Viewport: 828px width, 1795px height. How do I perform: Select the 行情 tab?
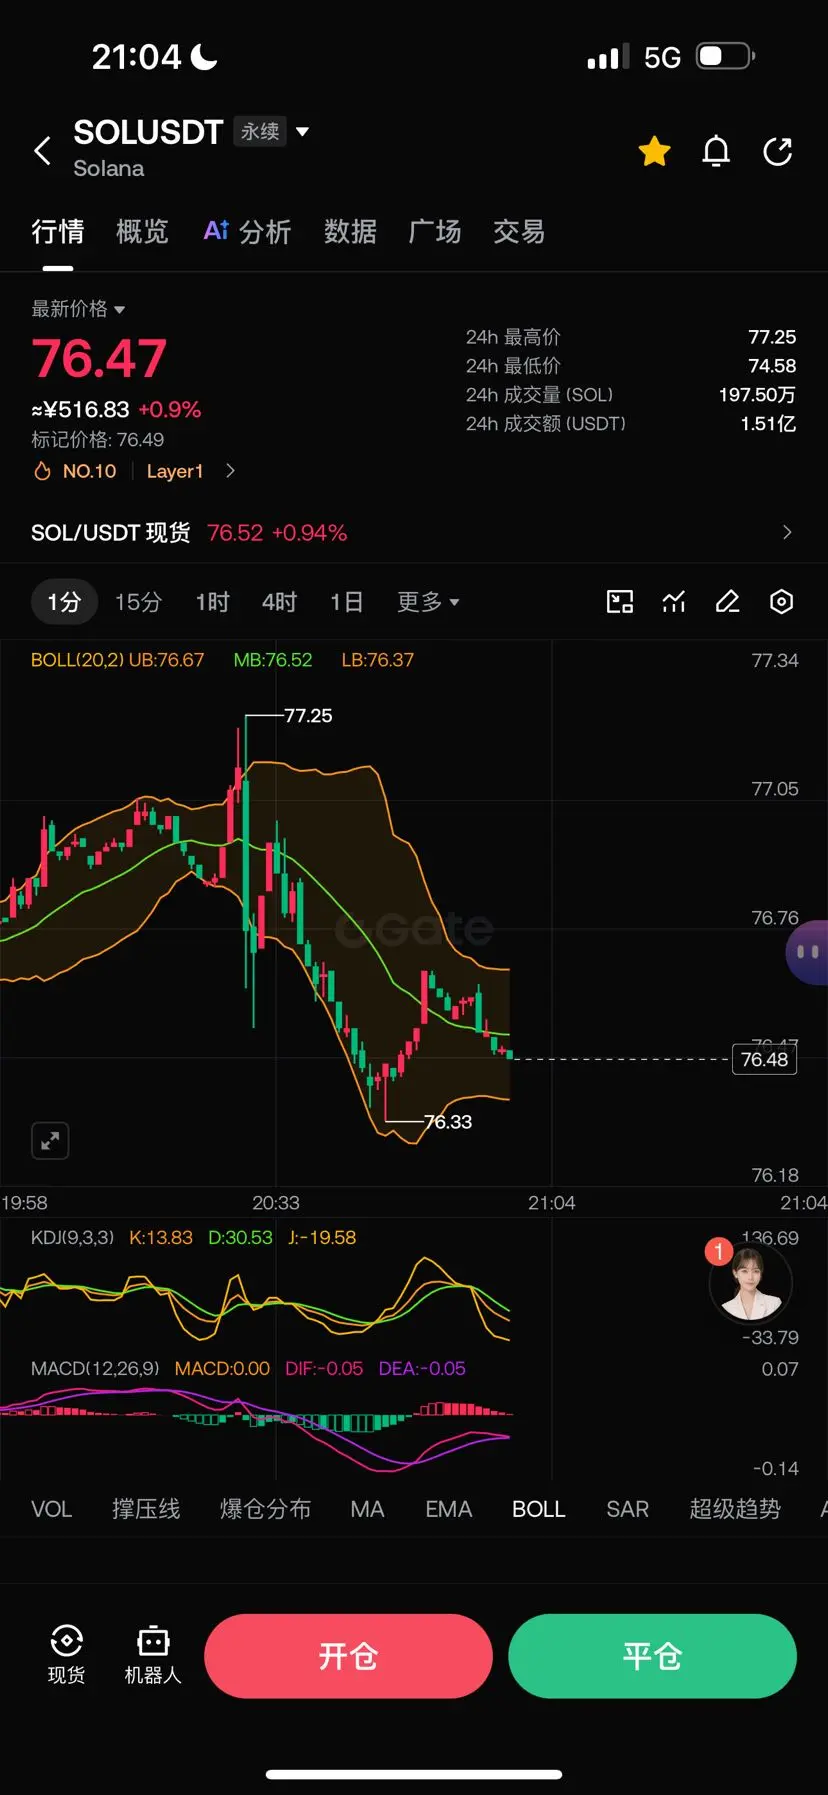click(x=57, y=232)
